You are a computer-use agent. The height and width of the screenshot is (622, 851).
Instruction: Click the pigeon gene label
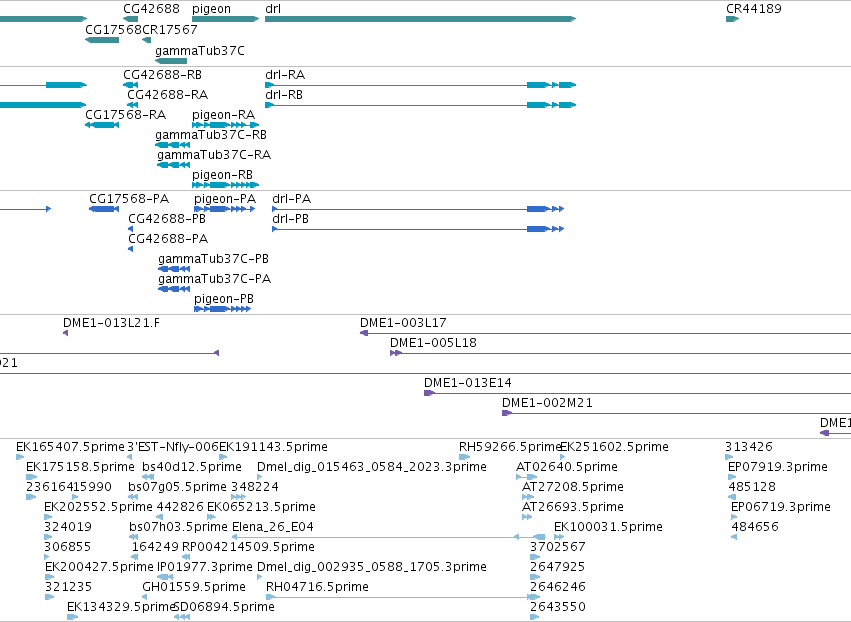[211, 9]
